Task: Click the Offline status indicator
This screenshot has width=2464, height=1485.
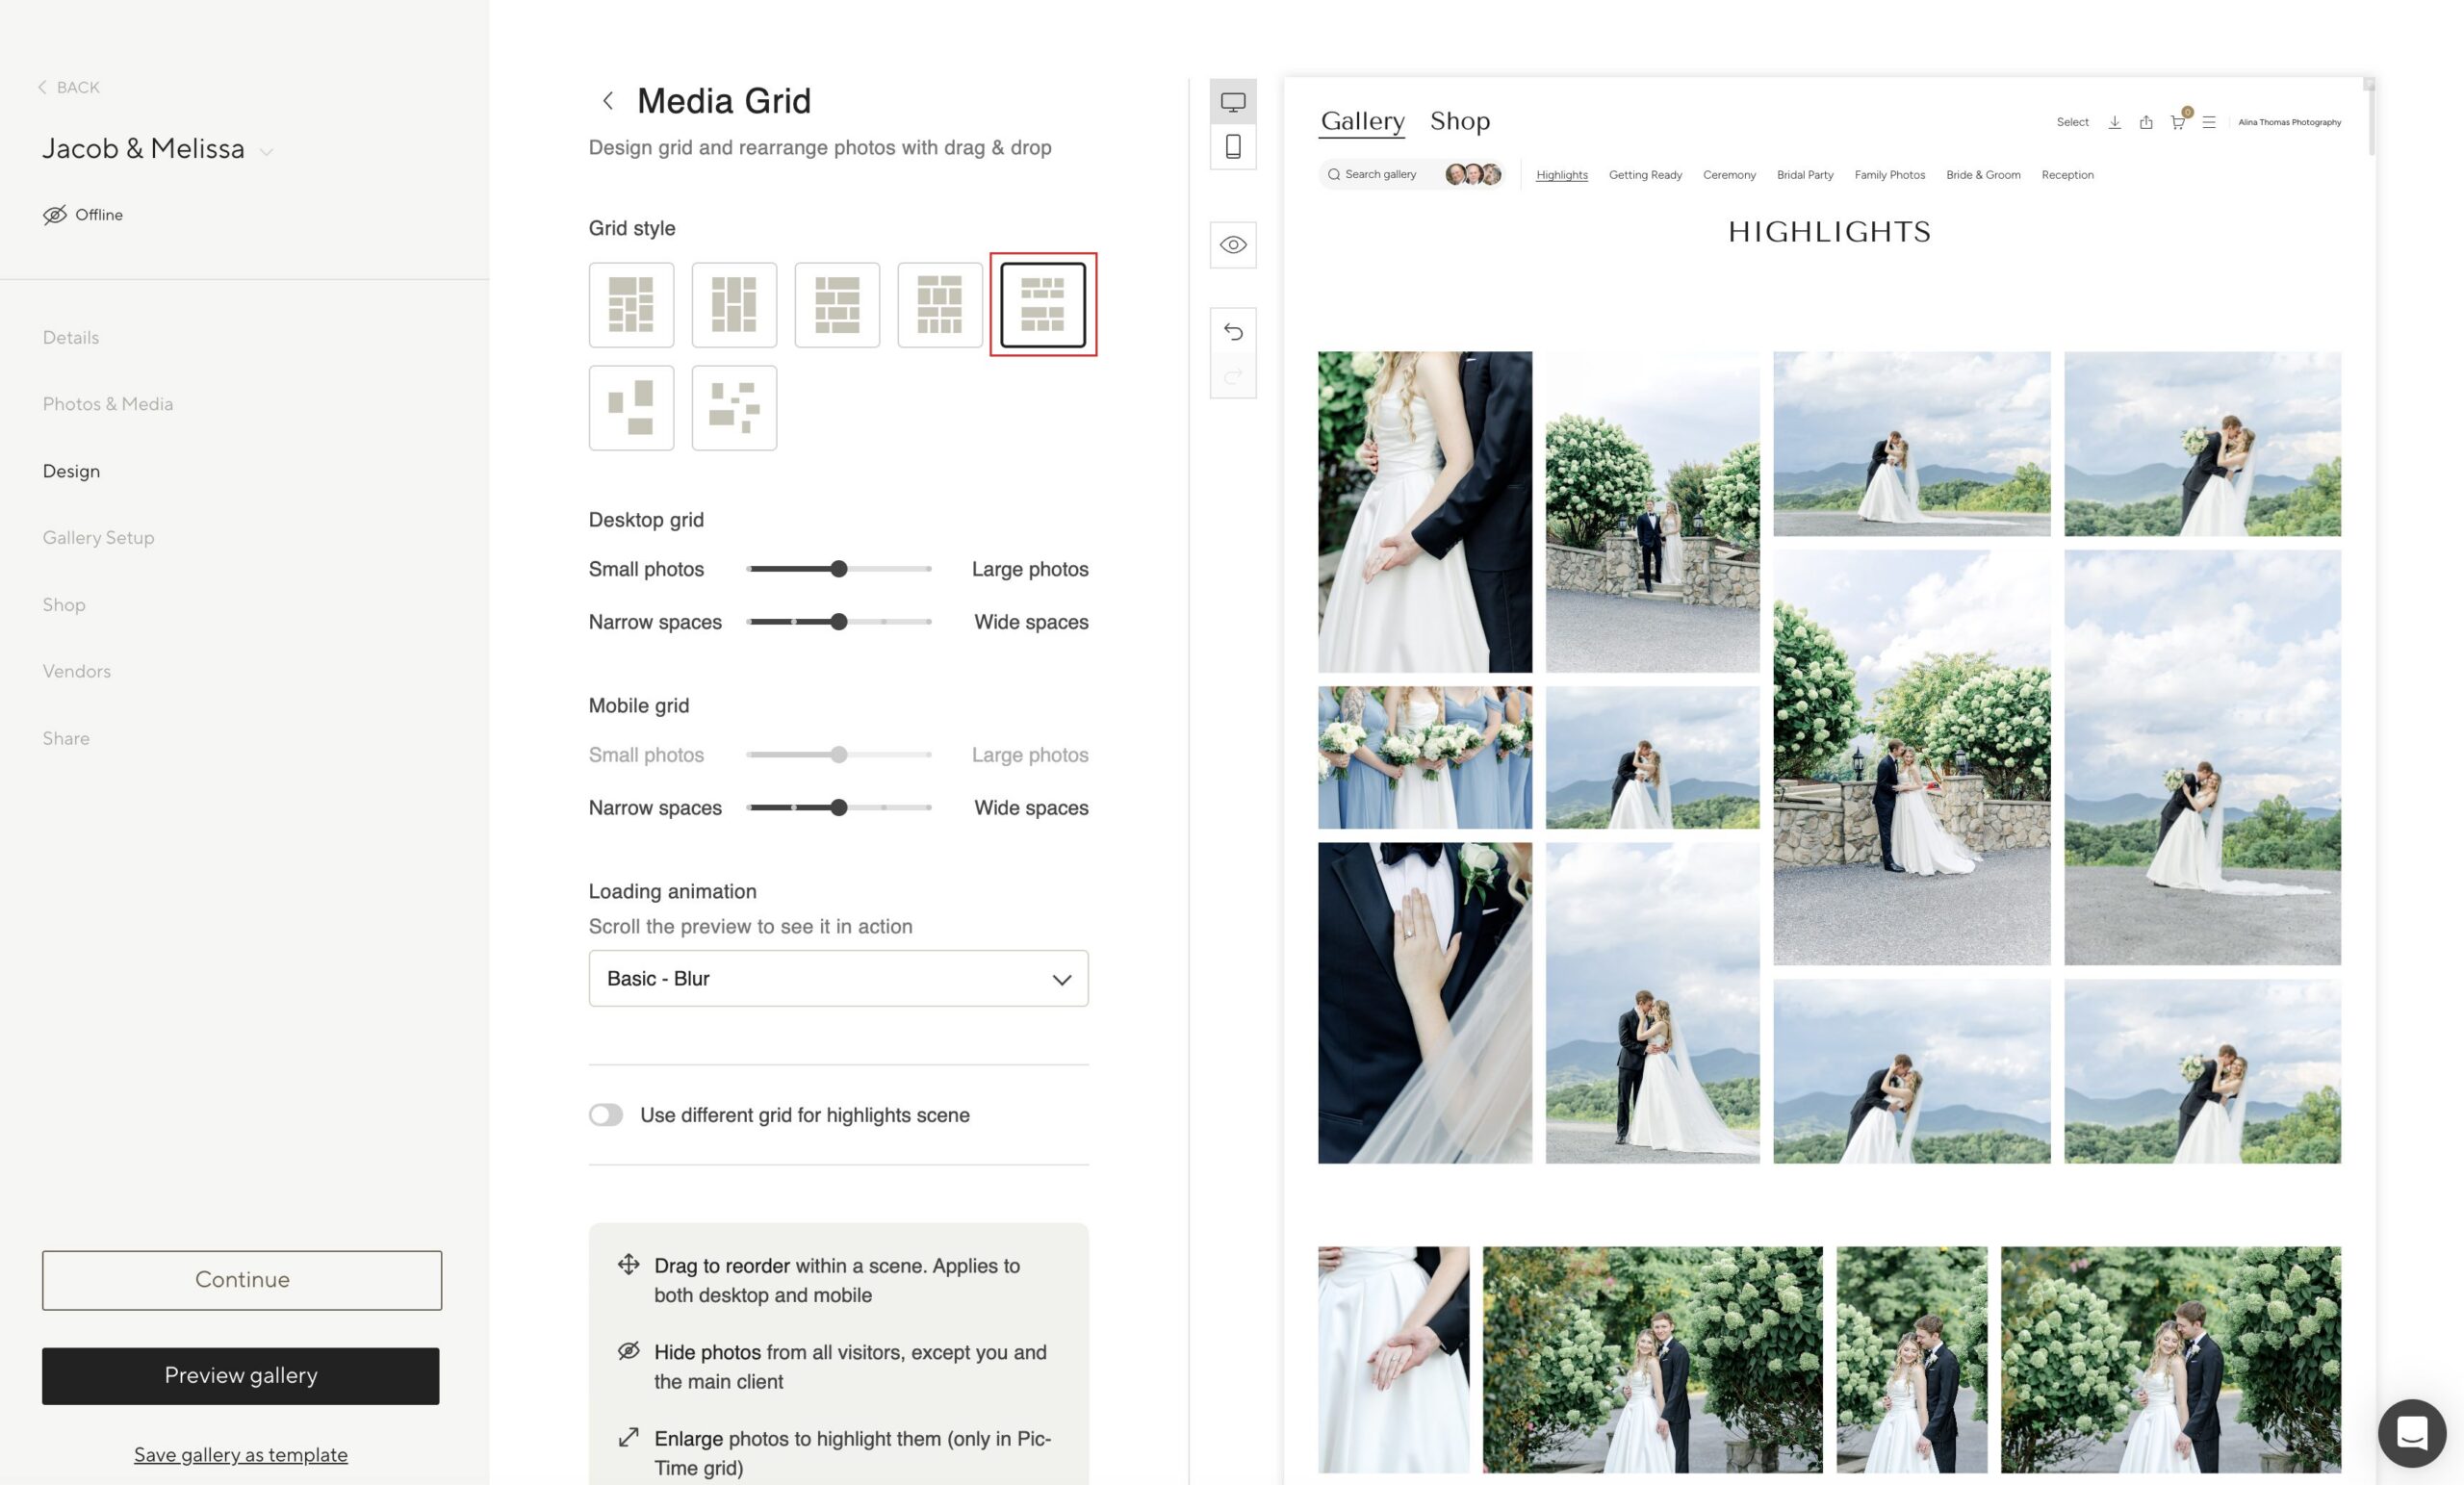Action: pos(83,215)
